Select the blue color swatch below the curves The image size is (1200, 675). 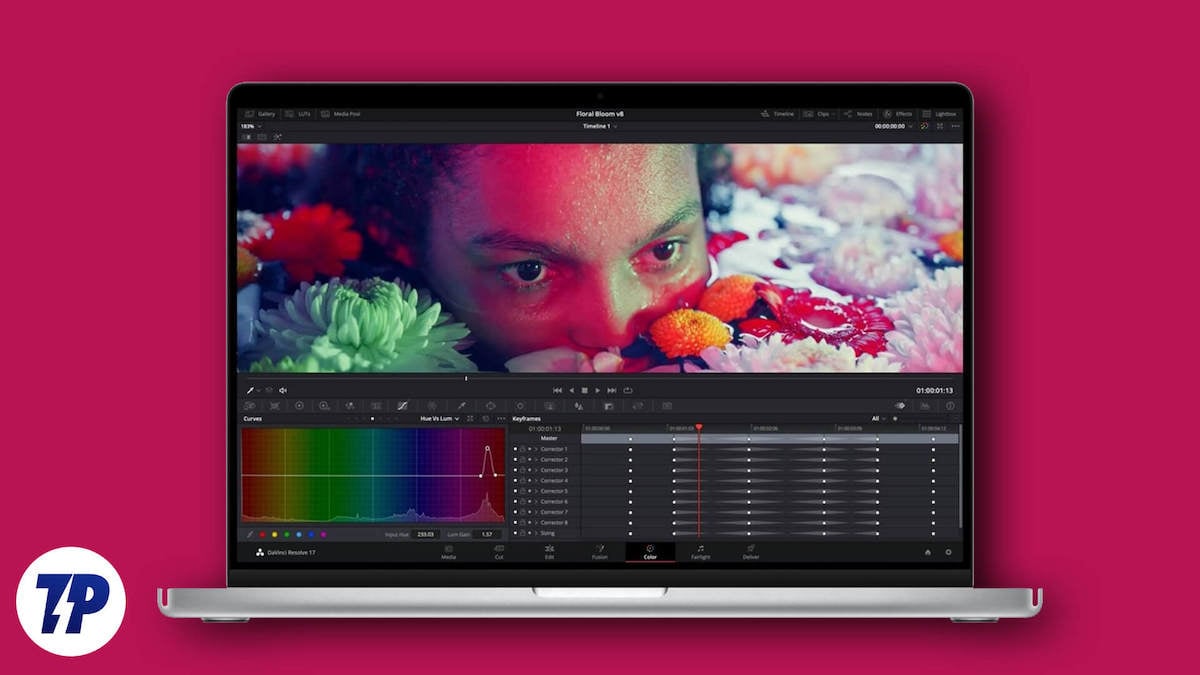[311, 532]
